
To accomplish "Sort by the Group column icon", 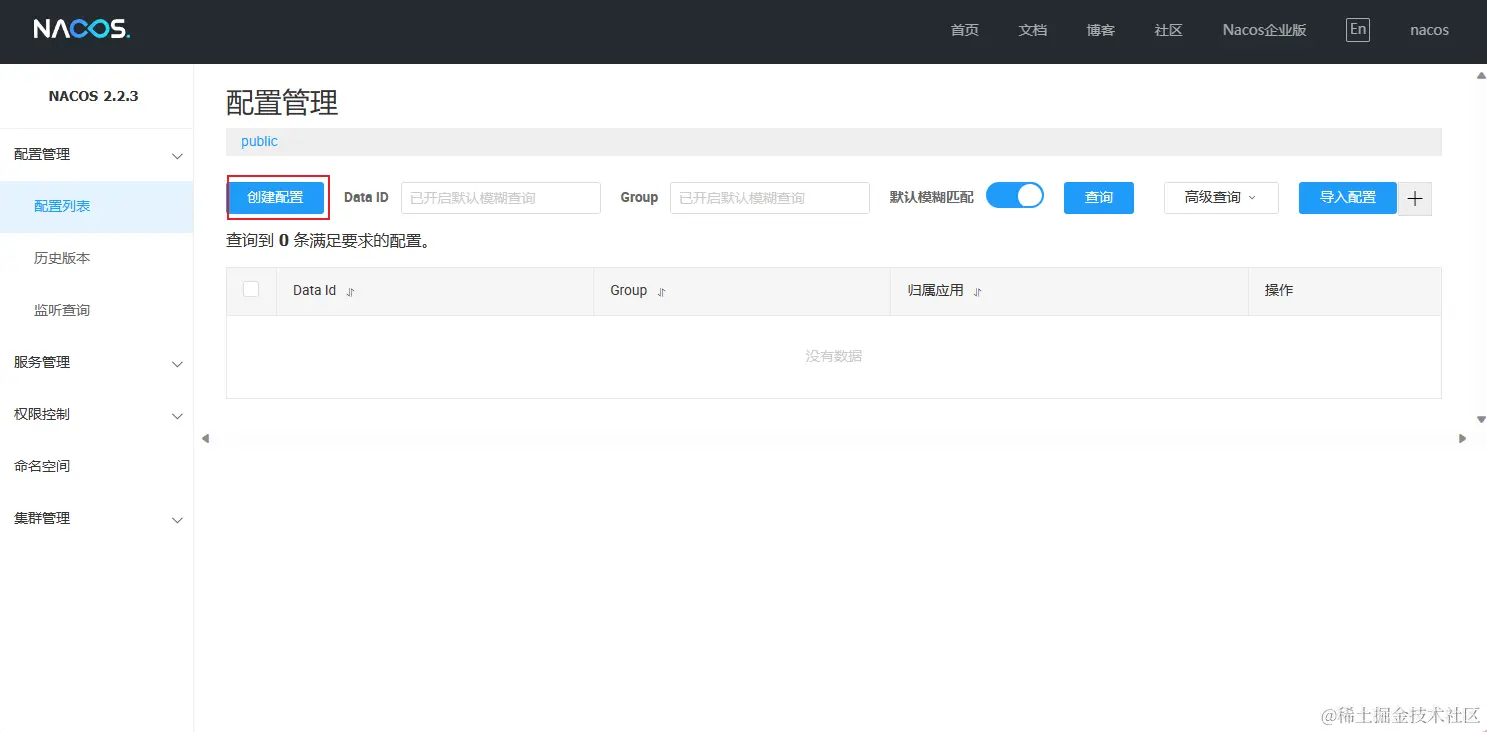I will point(662,292).
